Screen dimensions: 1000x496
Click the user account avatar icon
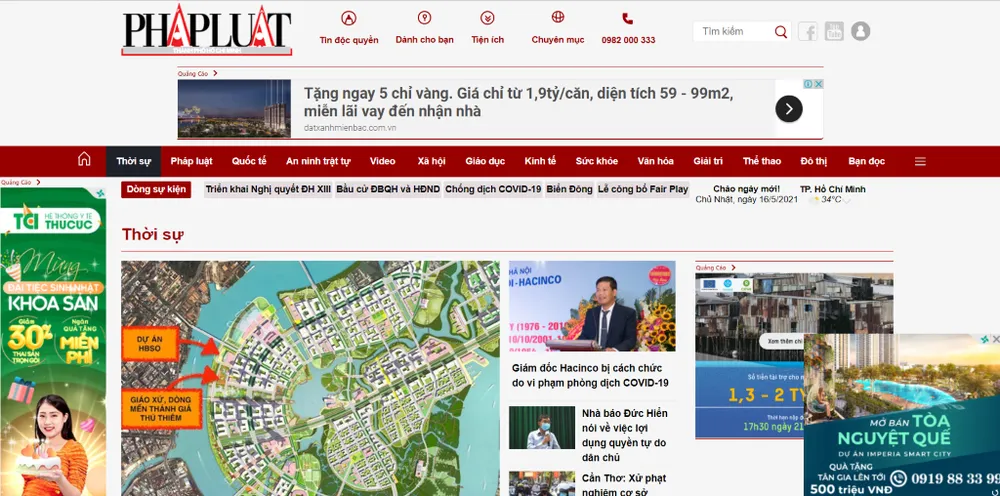tap(860, 32)
